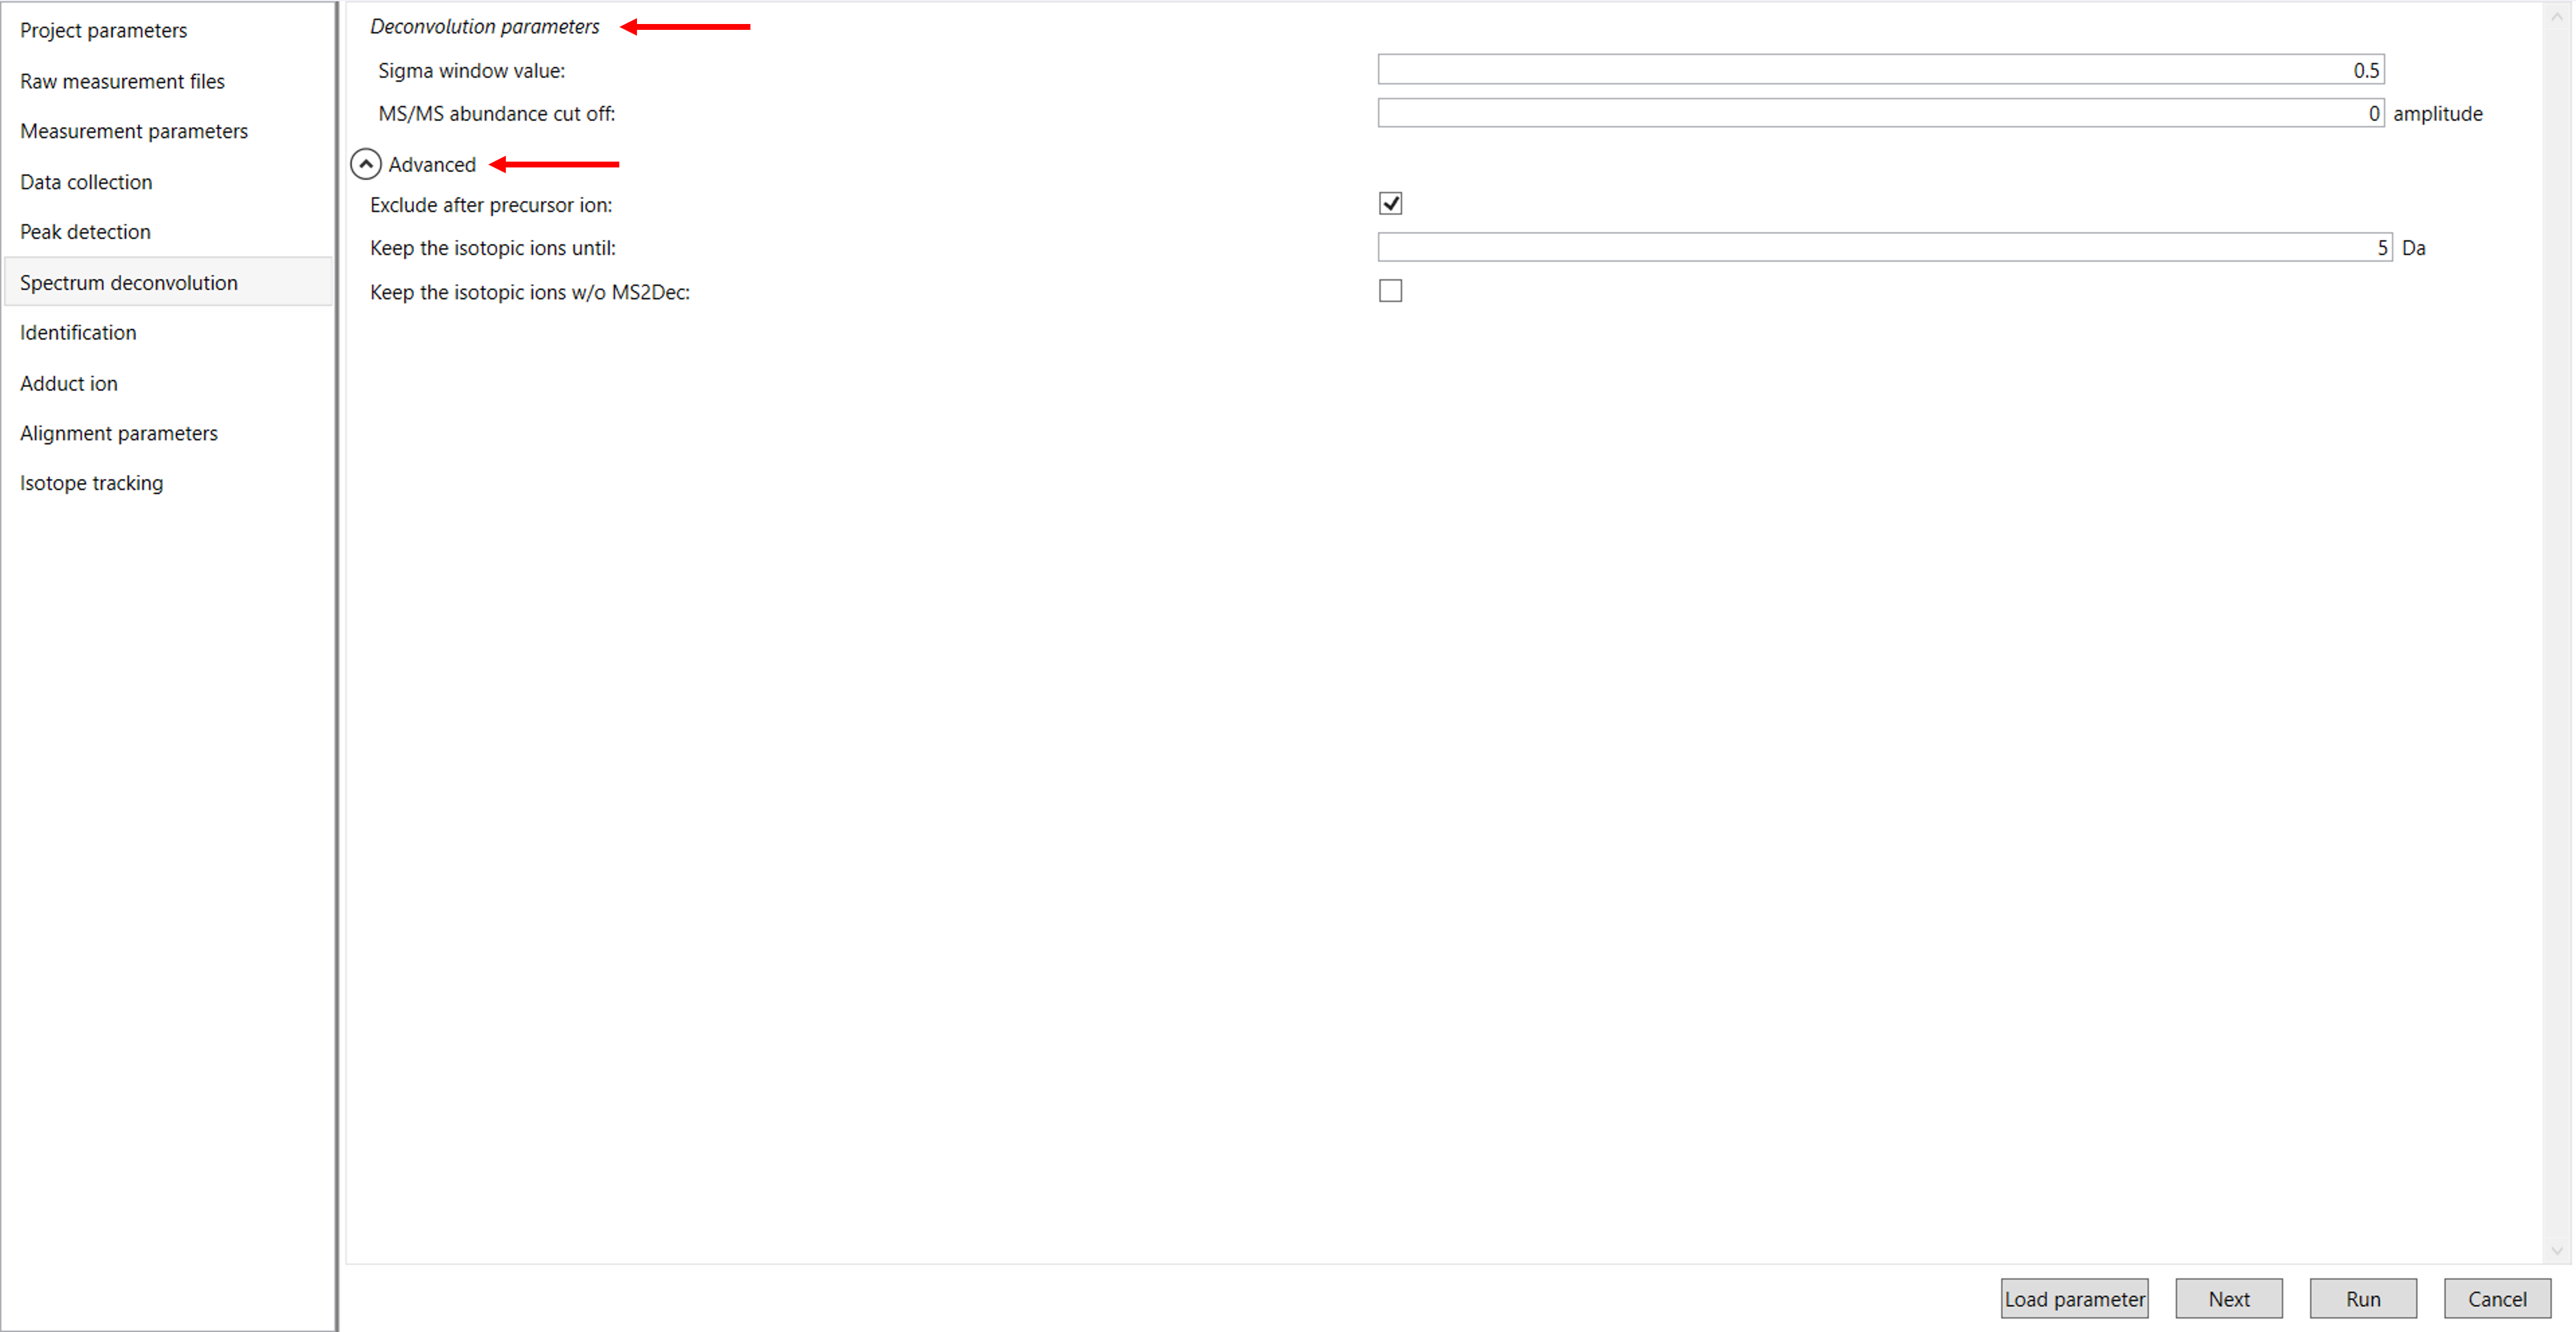Enable Keep the isotopic ions w/o MS2Dec
Screen dimensions: 2576x1332
click(1391, 290)
